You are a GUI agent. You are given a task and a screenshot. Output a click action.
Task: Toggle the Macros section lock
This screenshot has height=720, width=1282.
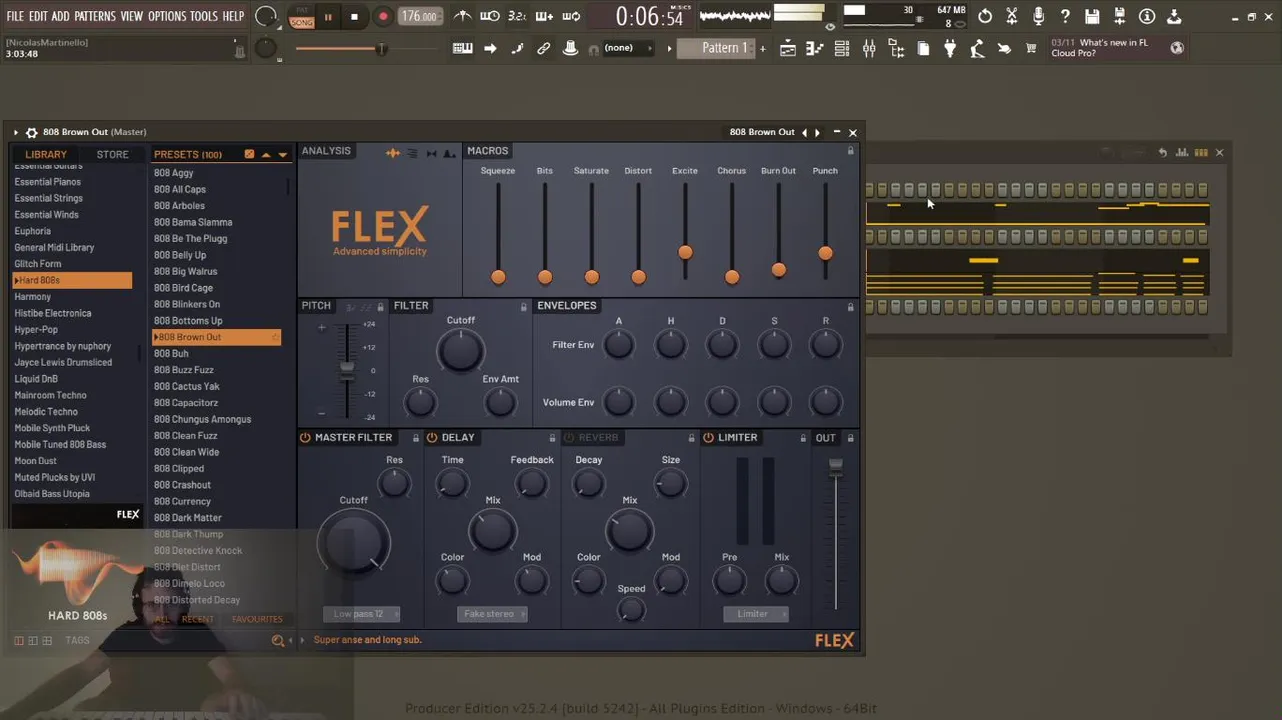(x=851, y=151)
